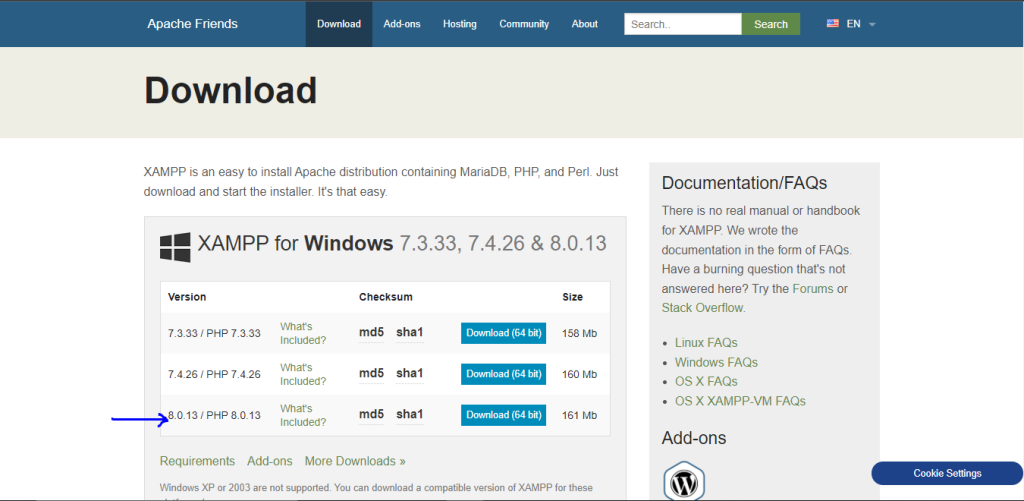The image size is (1024, 501).
Task: Open Linux FAQs link
Action: pyautogui.click(x=706, y=343)
